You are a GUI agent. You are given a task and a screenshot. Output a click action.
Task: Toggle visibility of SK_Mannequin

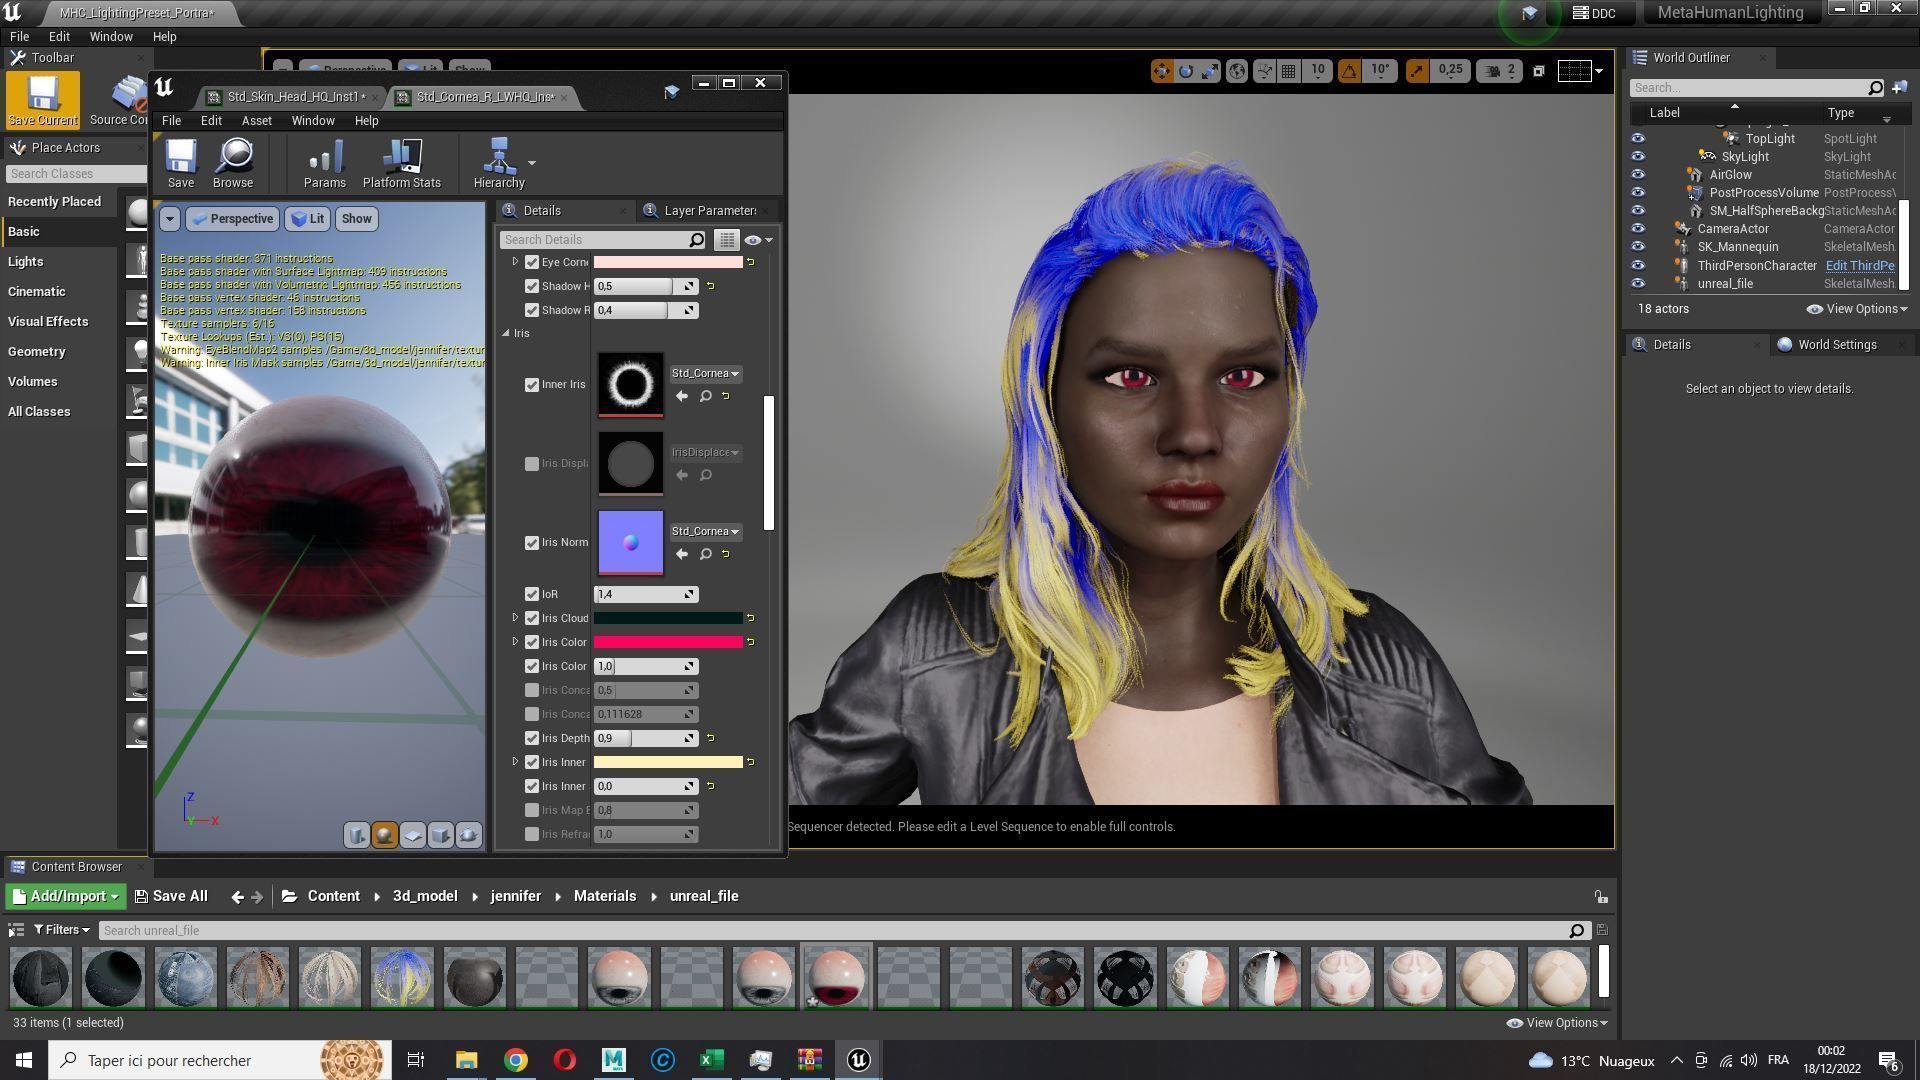(1638, 247)
